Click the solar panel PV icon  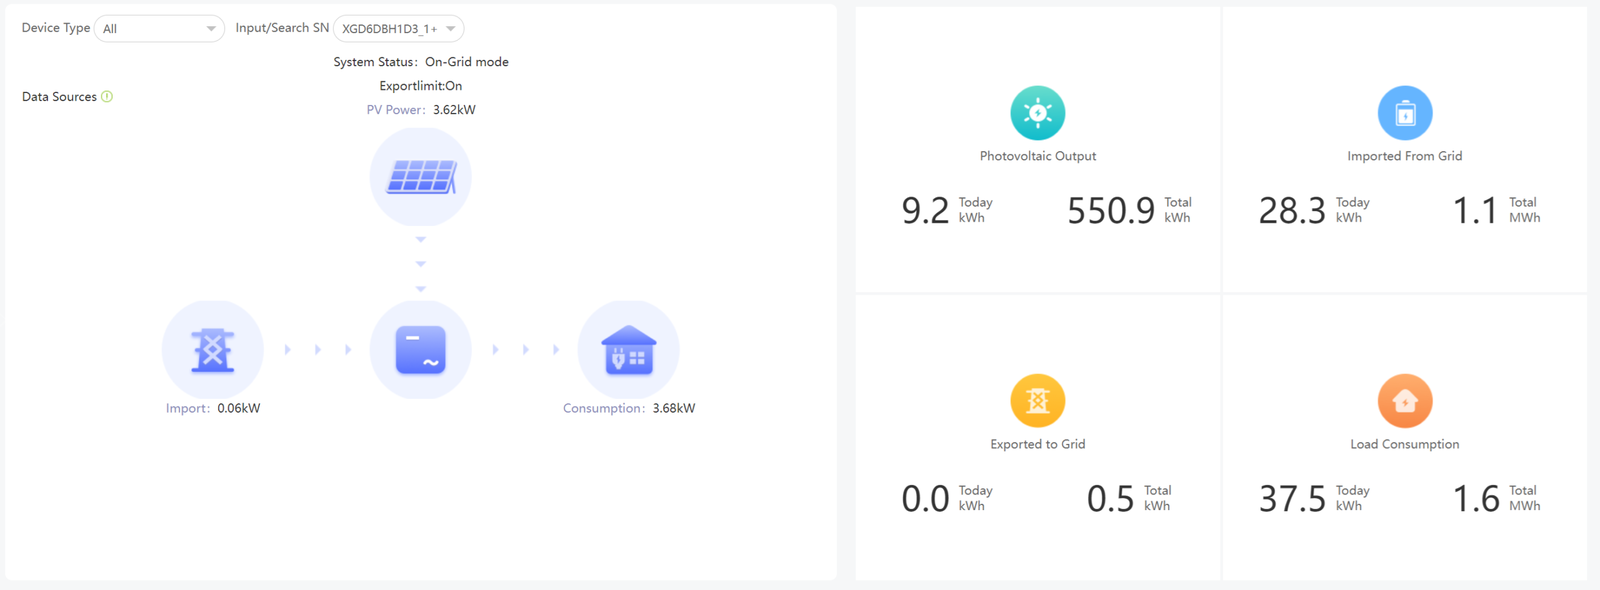(421, 178)
